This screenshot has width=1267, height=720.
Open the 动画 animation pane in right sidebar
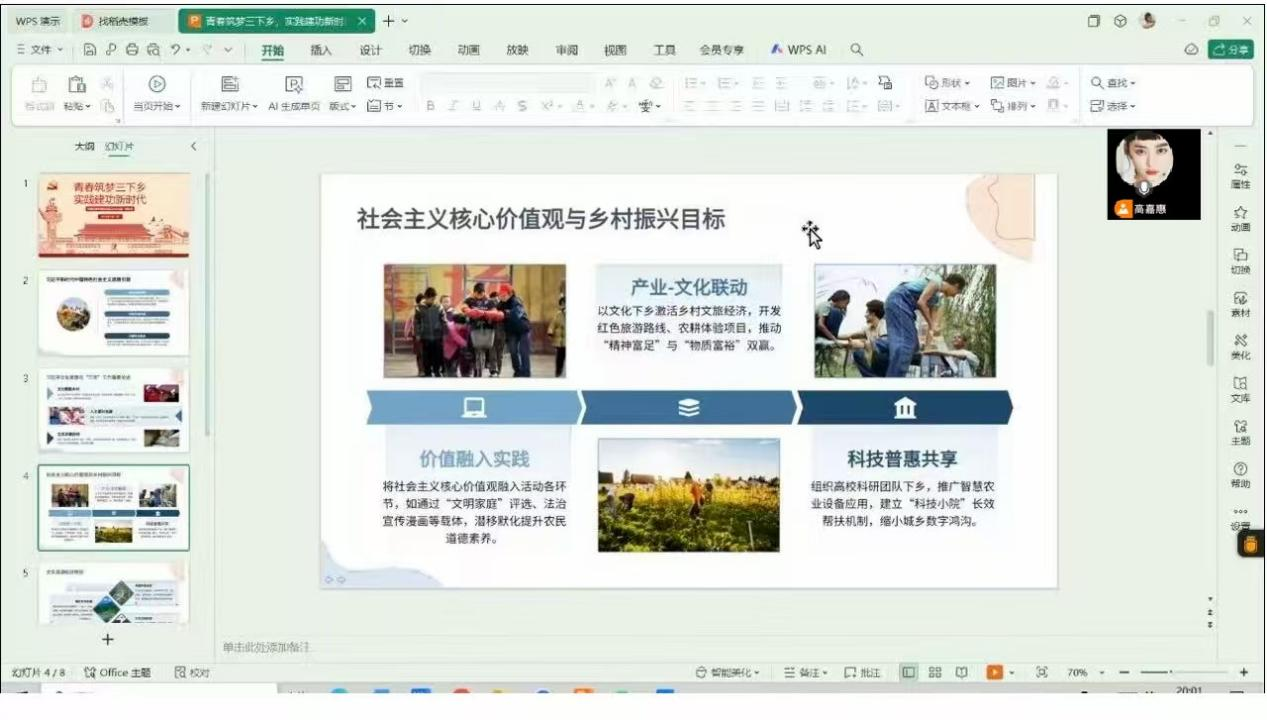1240,218
